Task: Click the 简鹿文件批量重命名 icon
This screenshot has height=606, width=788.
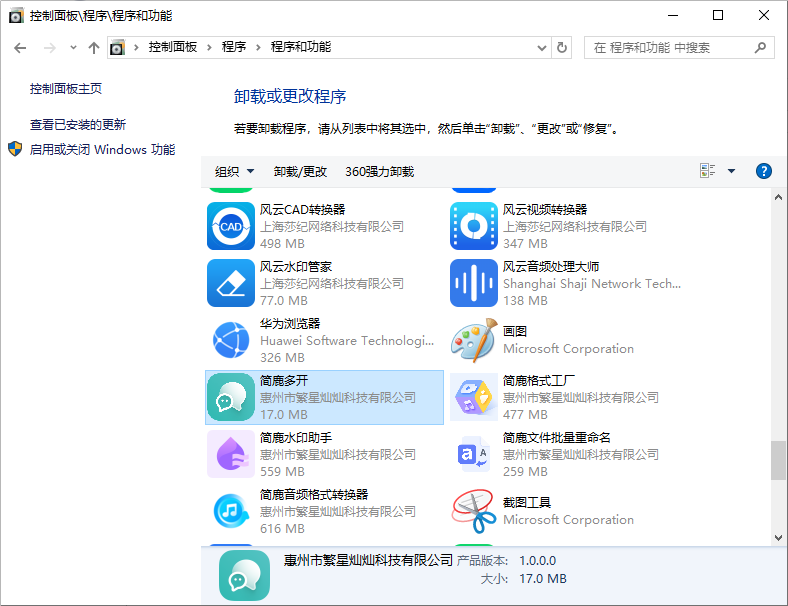Action: [x=474, y=454]
